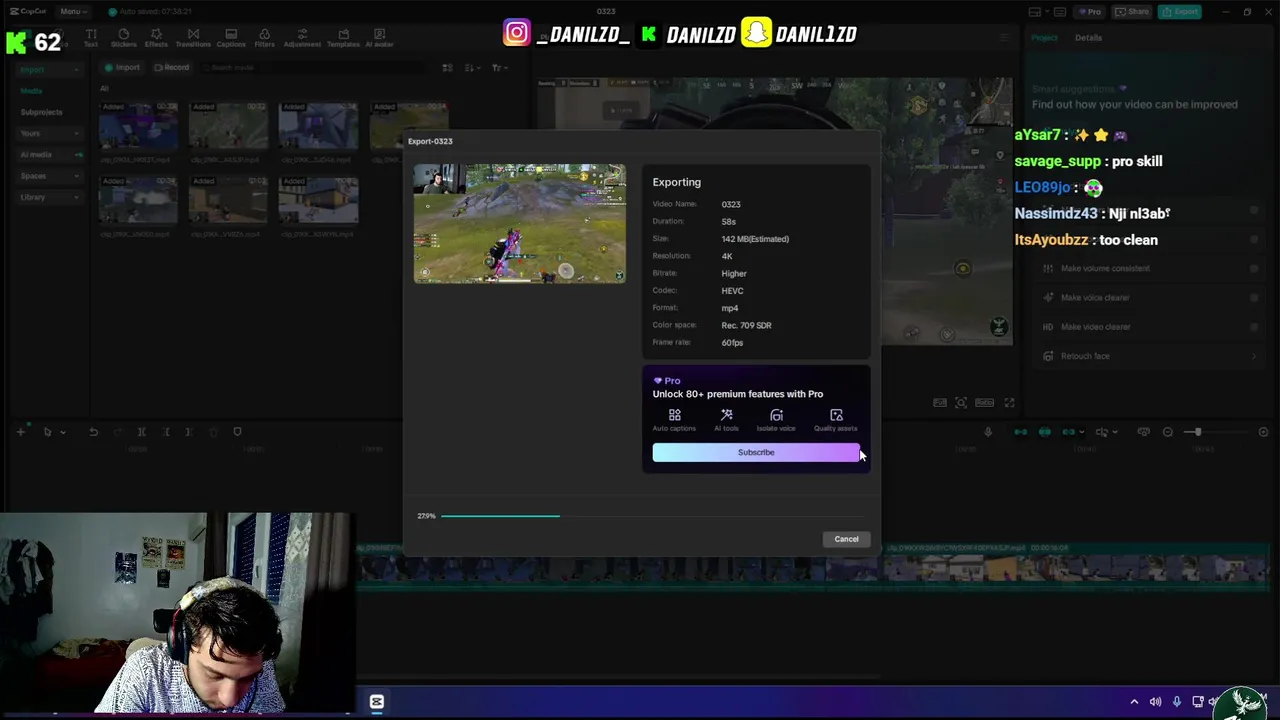Expand the Retouch face option
Viewport: 1280px width, 720px height.
pos(1254,357)
